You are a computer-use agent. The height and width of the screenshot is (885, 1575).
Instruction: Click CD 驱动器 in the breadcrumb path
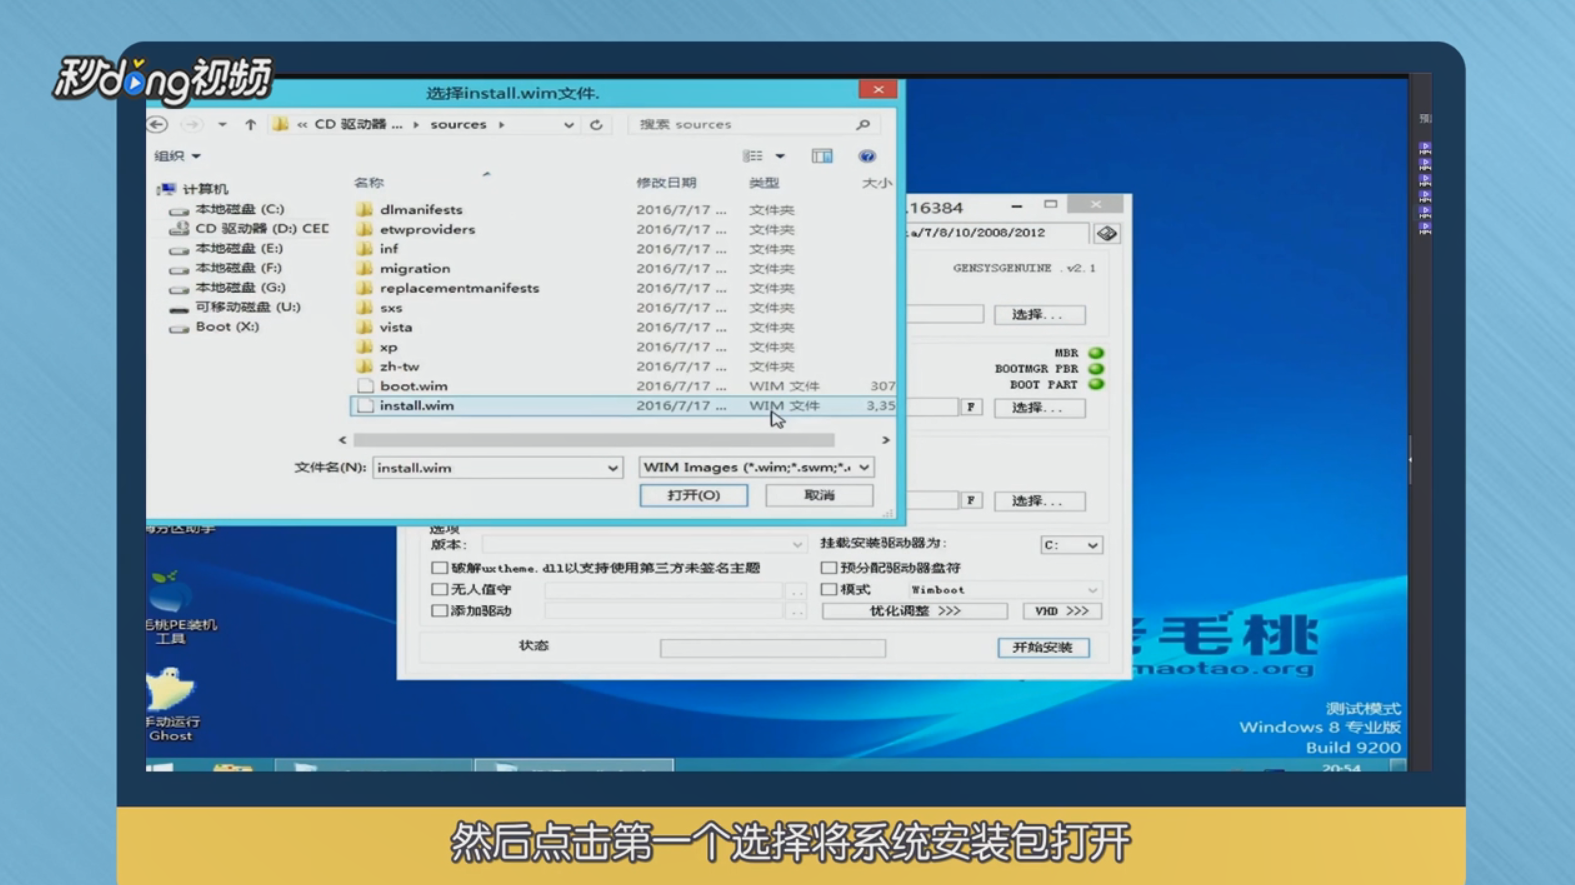pos(358,124)
